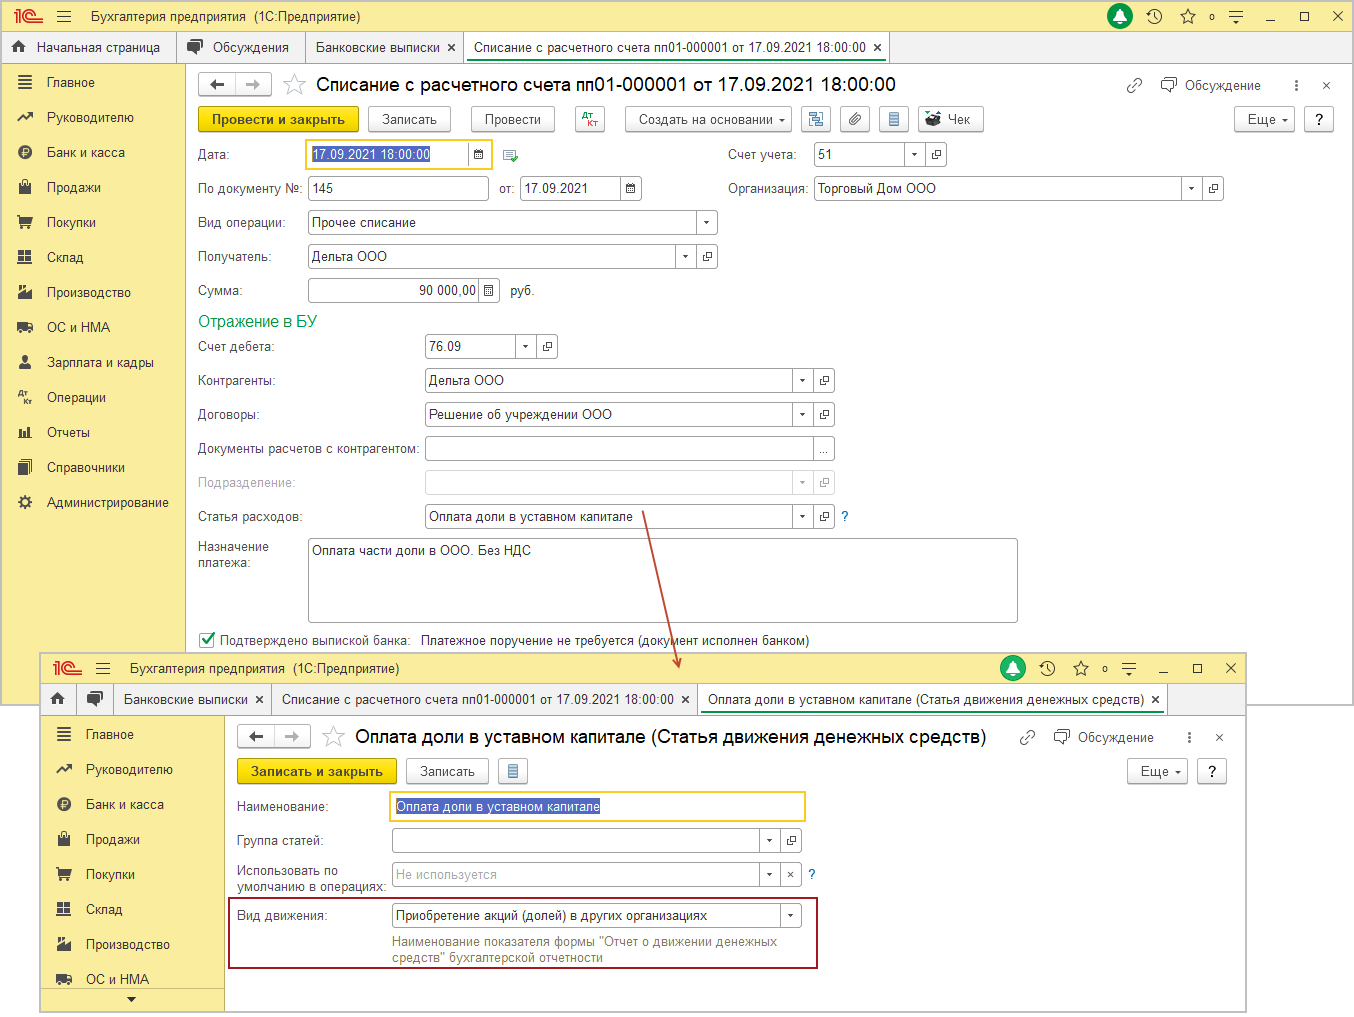Open Счет учета 51 item via open button

(936, 154)
